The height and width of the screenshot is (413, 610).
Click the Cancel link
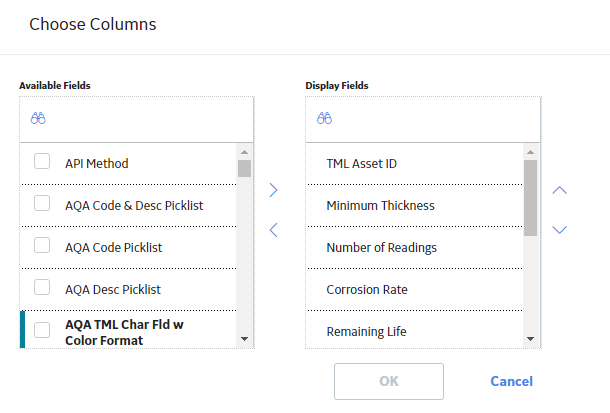(x=512, y=381)
